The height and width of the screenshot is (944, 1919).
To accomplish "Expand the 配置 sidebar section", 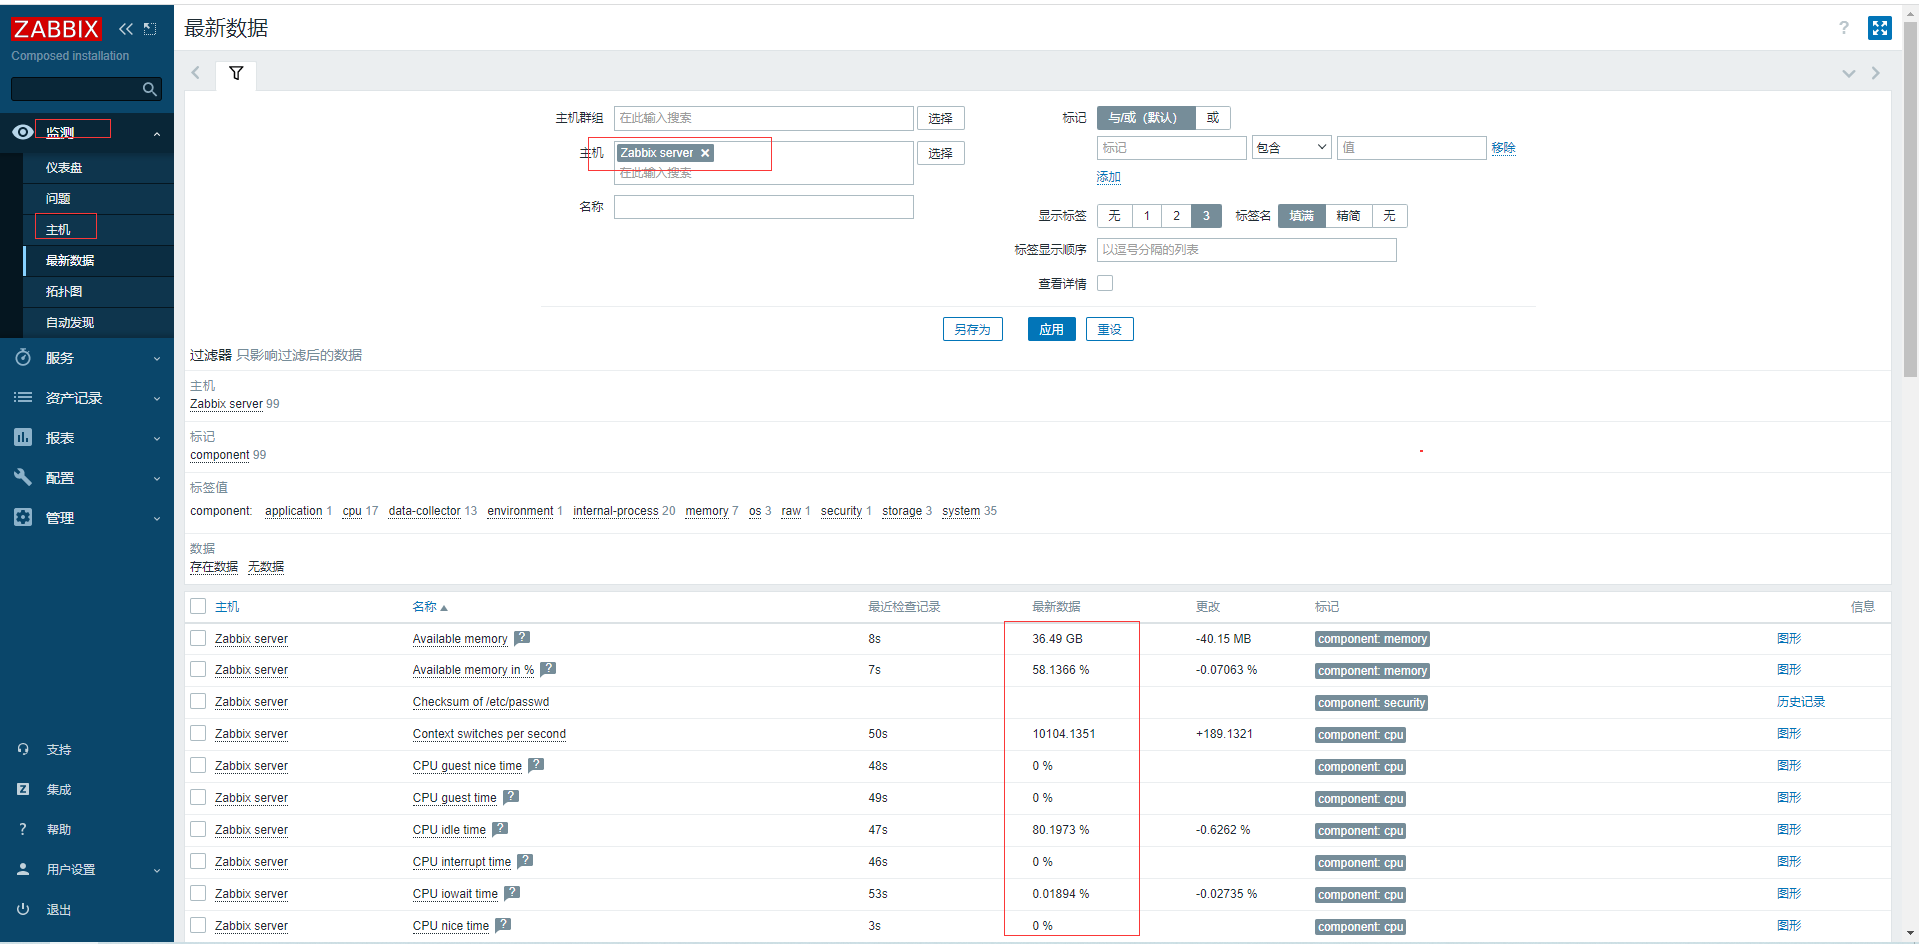I will 157,478.
